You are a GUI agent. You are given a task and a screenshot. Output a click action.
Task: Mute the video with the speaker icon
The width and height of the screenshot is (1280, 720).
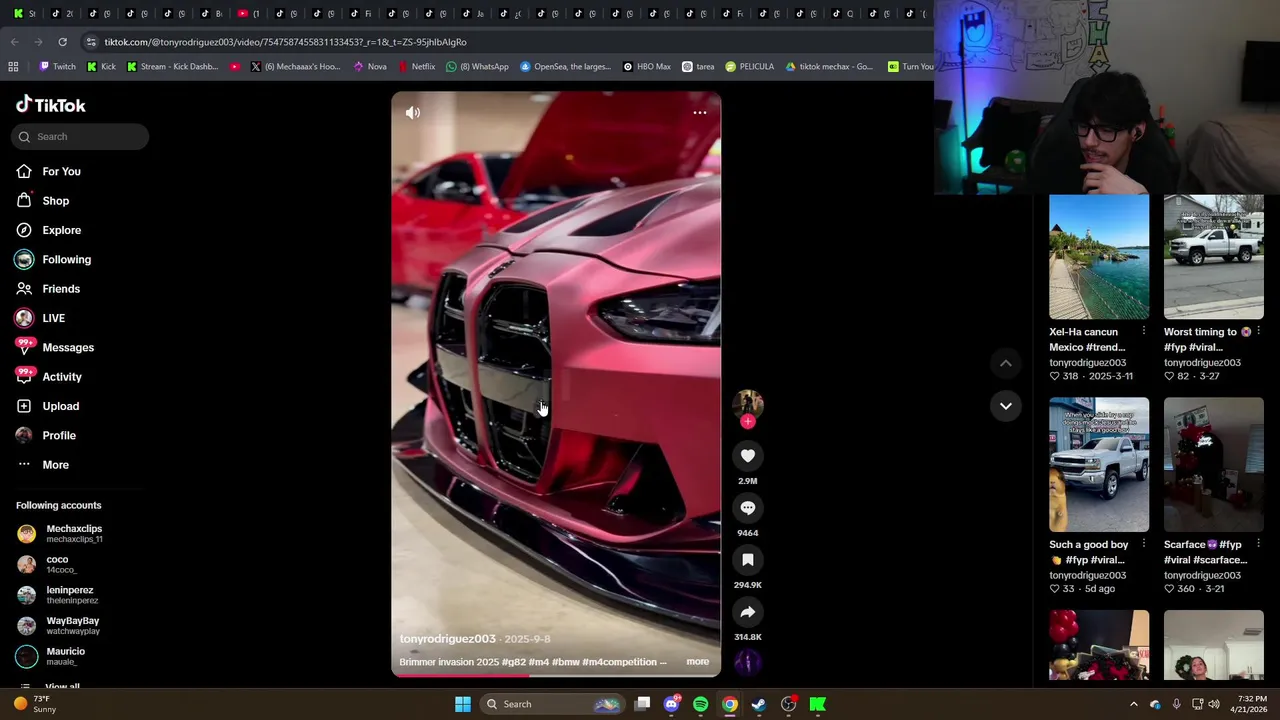tap(413, 113)
